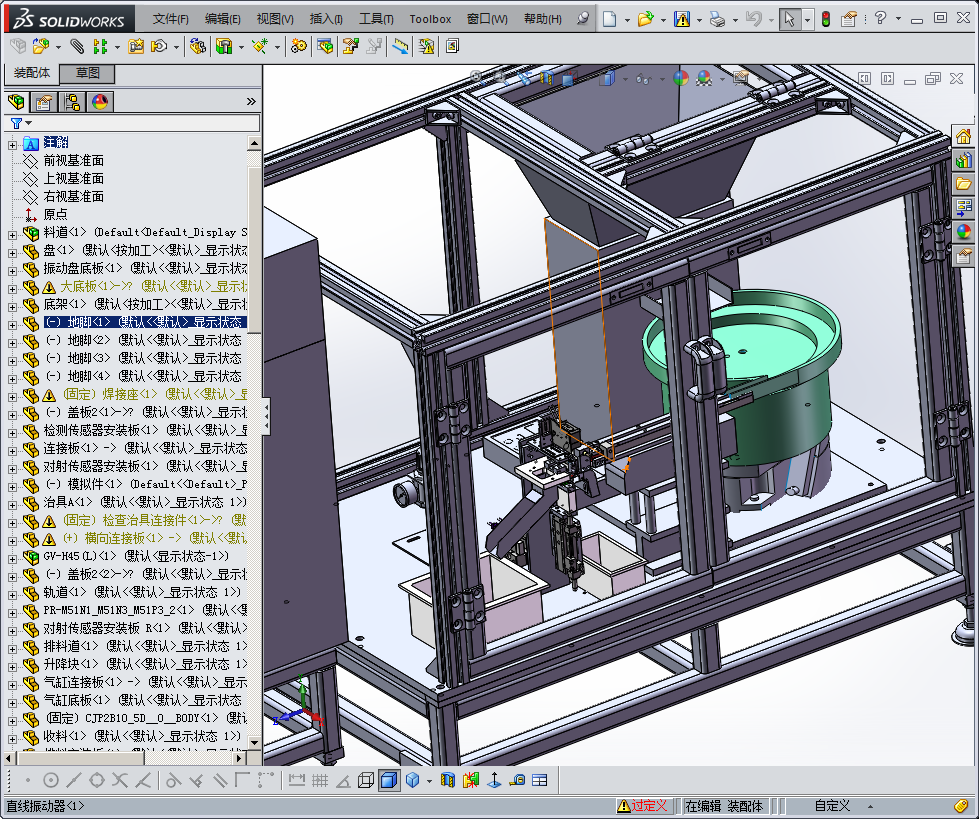
Task: Click the feature tree filter input field
Action: point(140,123)
